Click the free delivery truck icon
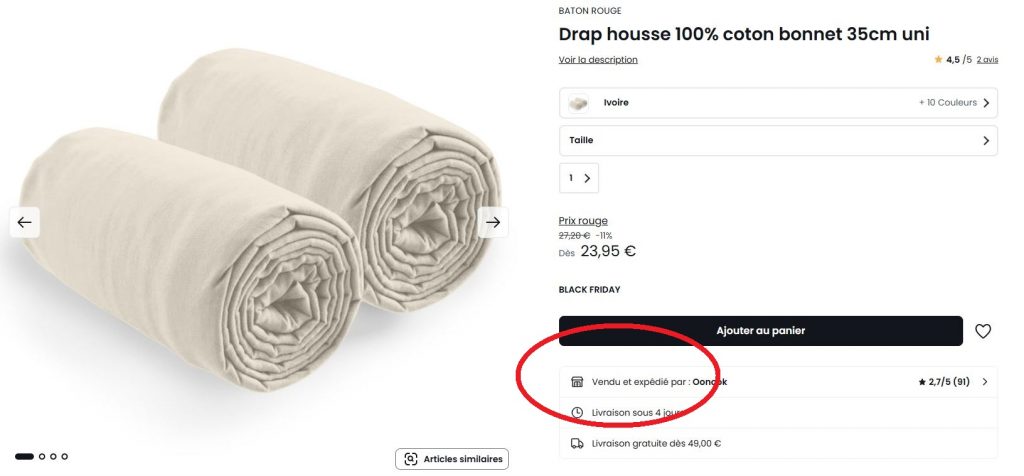 coord(577,443)
